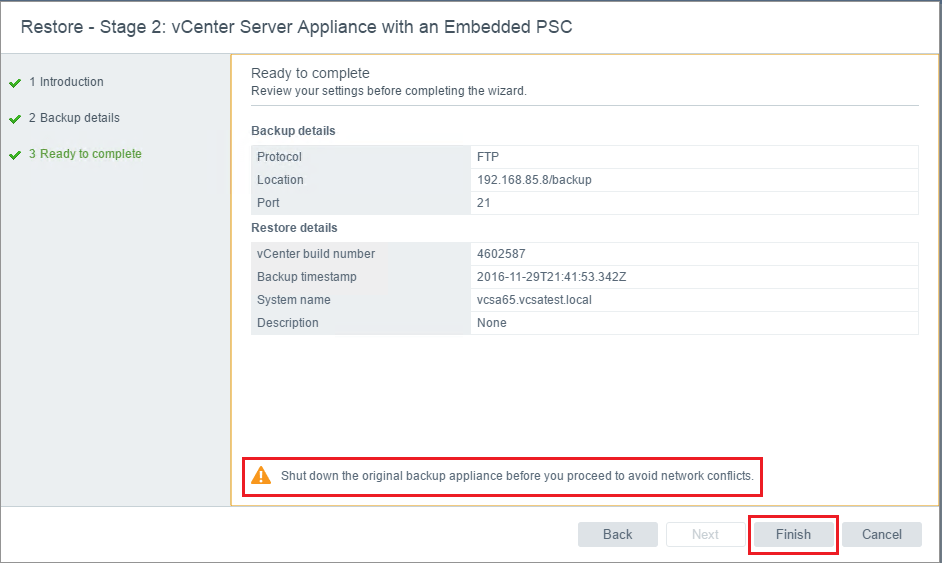
Task: Click the Ready to complete checkmark icon
Action: click(15, 155)
